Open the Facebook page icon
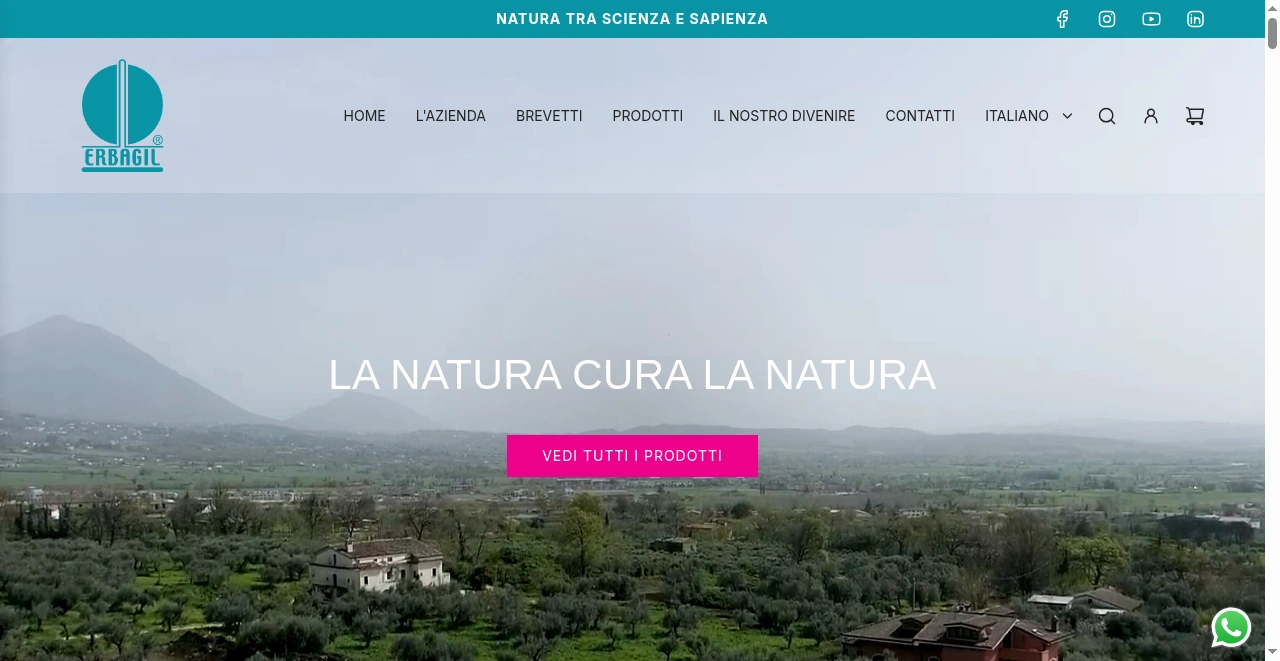The width and height of the screenshot is (1280, 661). point(1063,19)
